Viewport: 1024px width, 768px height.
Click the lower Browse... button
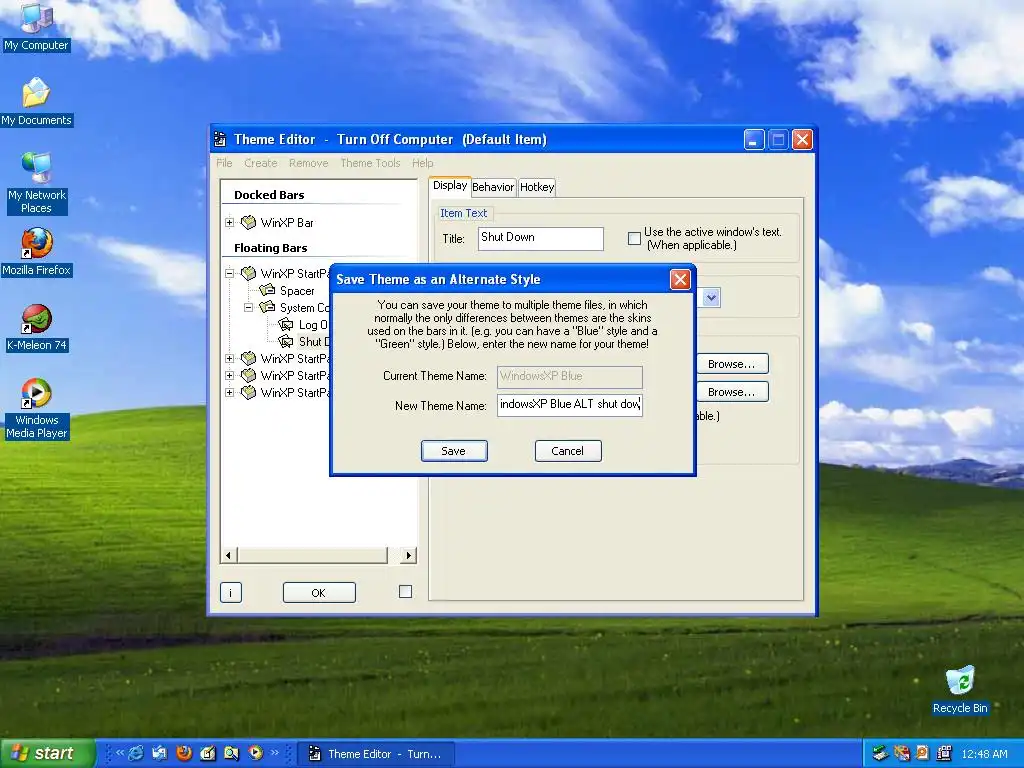tap(732, 392)
